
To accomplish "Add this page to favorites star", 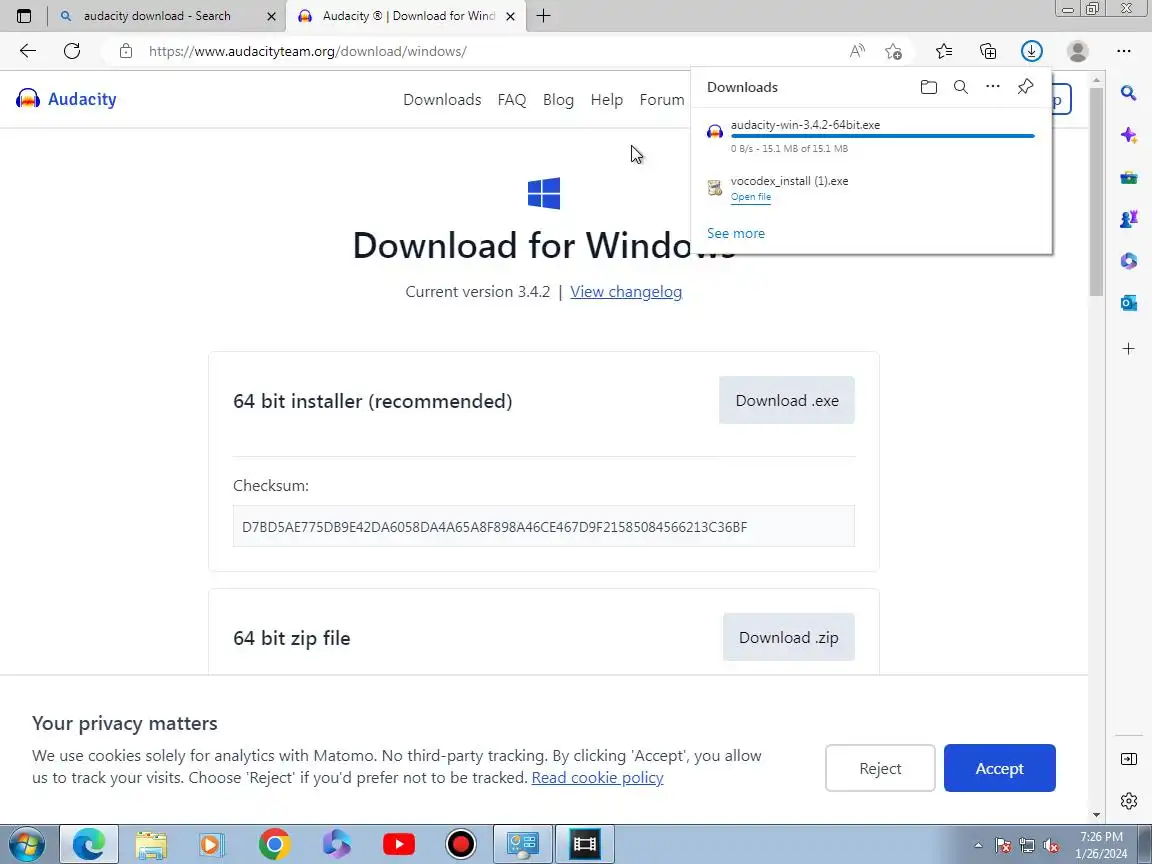I will pos(893,51).
